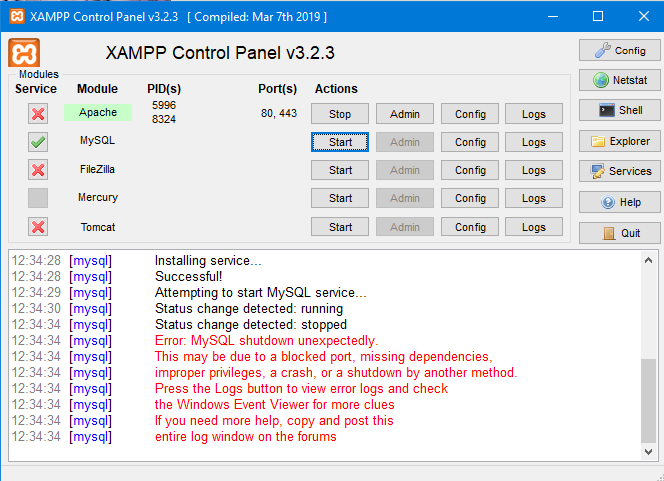Toggle the MySQL service green checkmark
Screen dimensions: 664x481
tap(38, 142)
